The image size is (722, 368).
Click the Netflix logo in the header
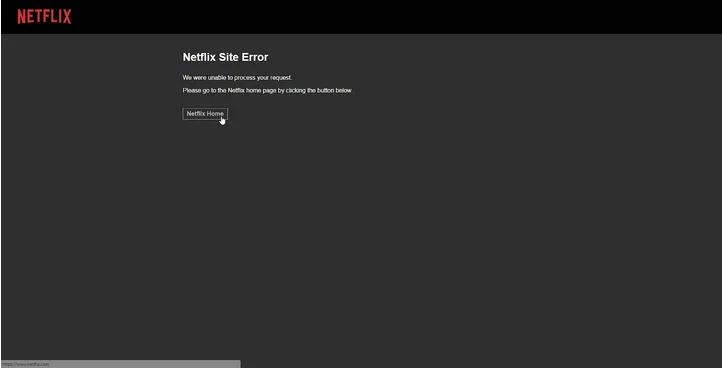44,17
